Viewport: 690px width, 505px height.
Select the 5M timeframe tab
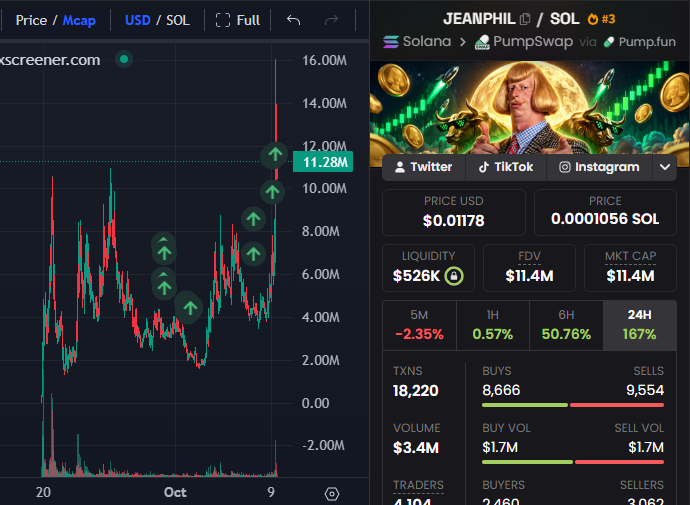(x=419, y=326)
